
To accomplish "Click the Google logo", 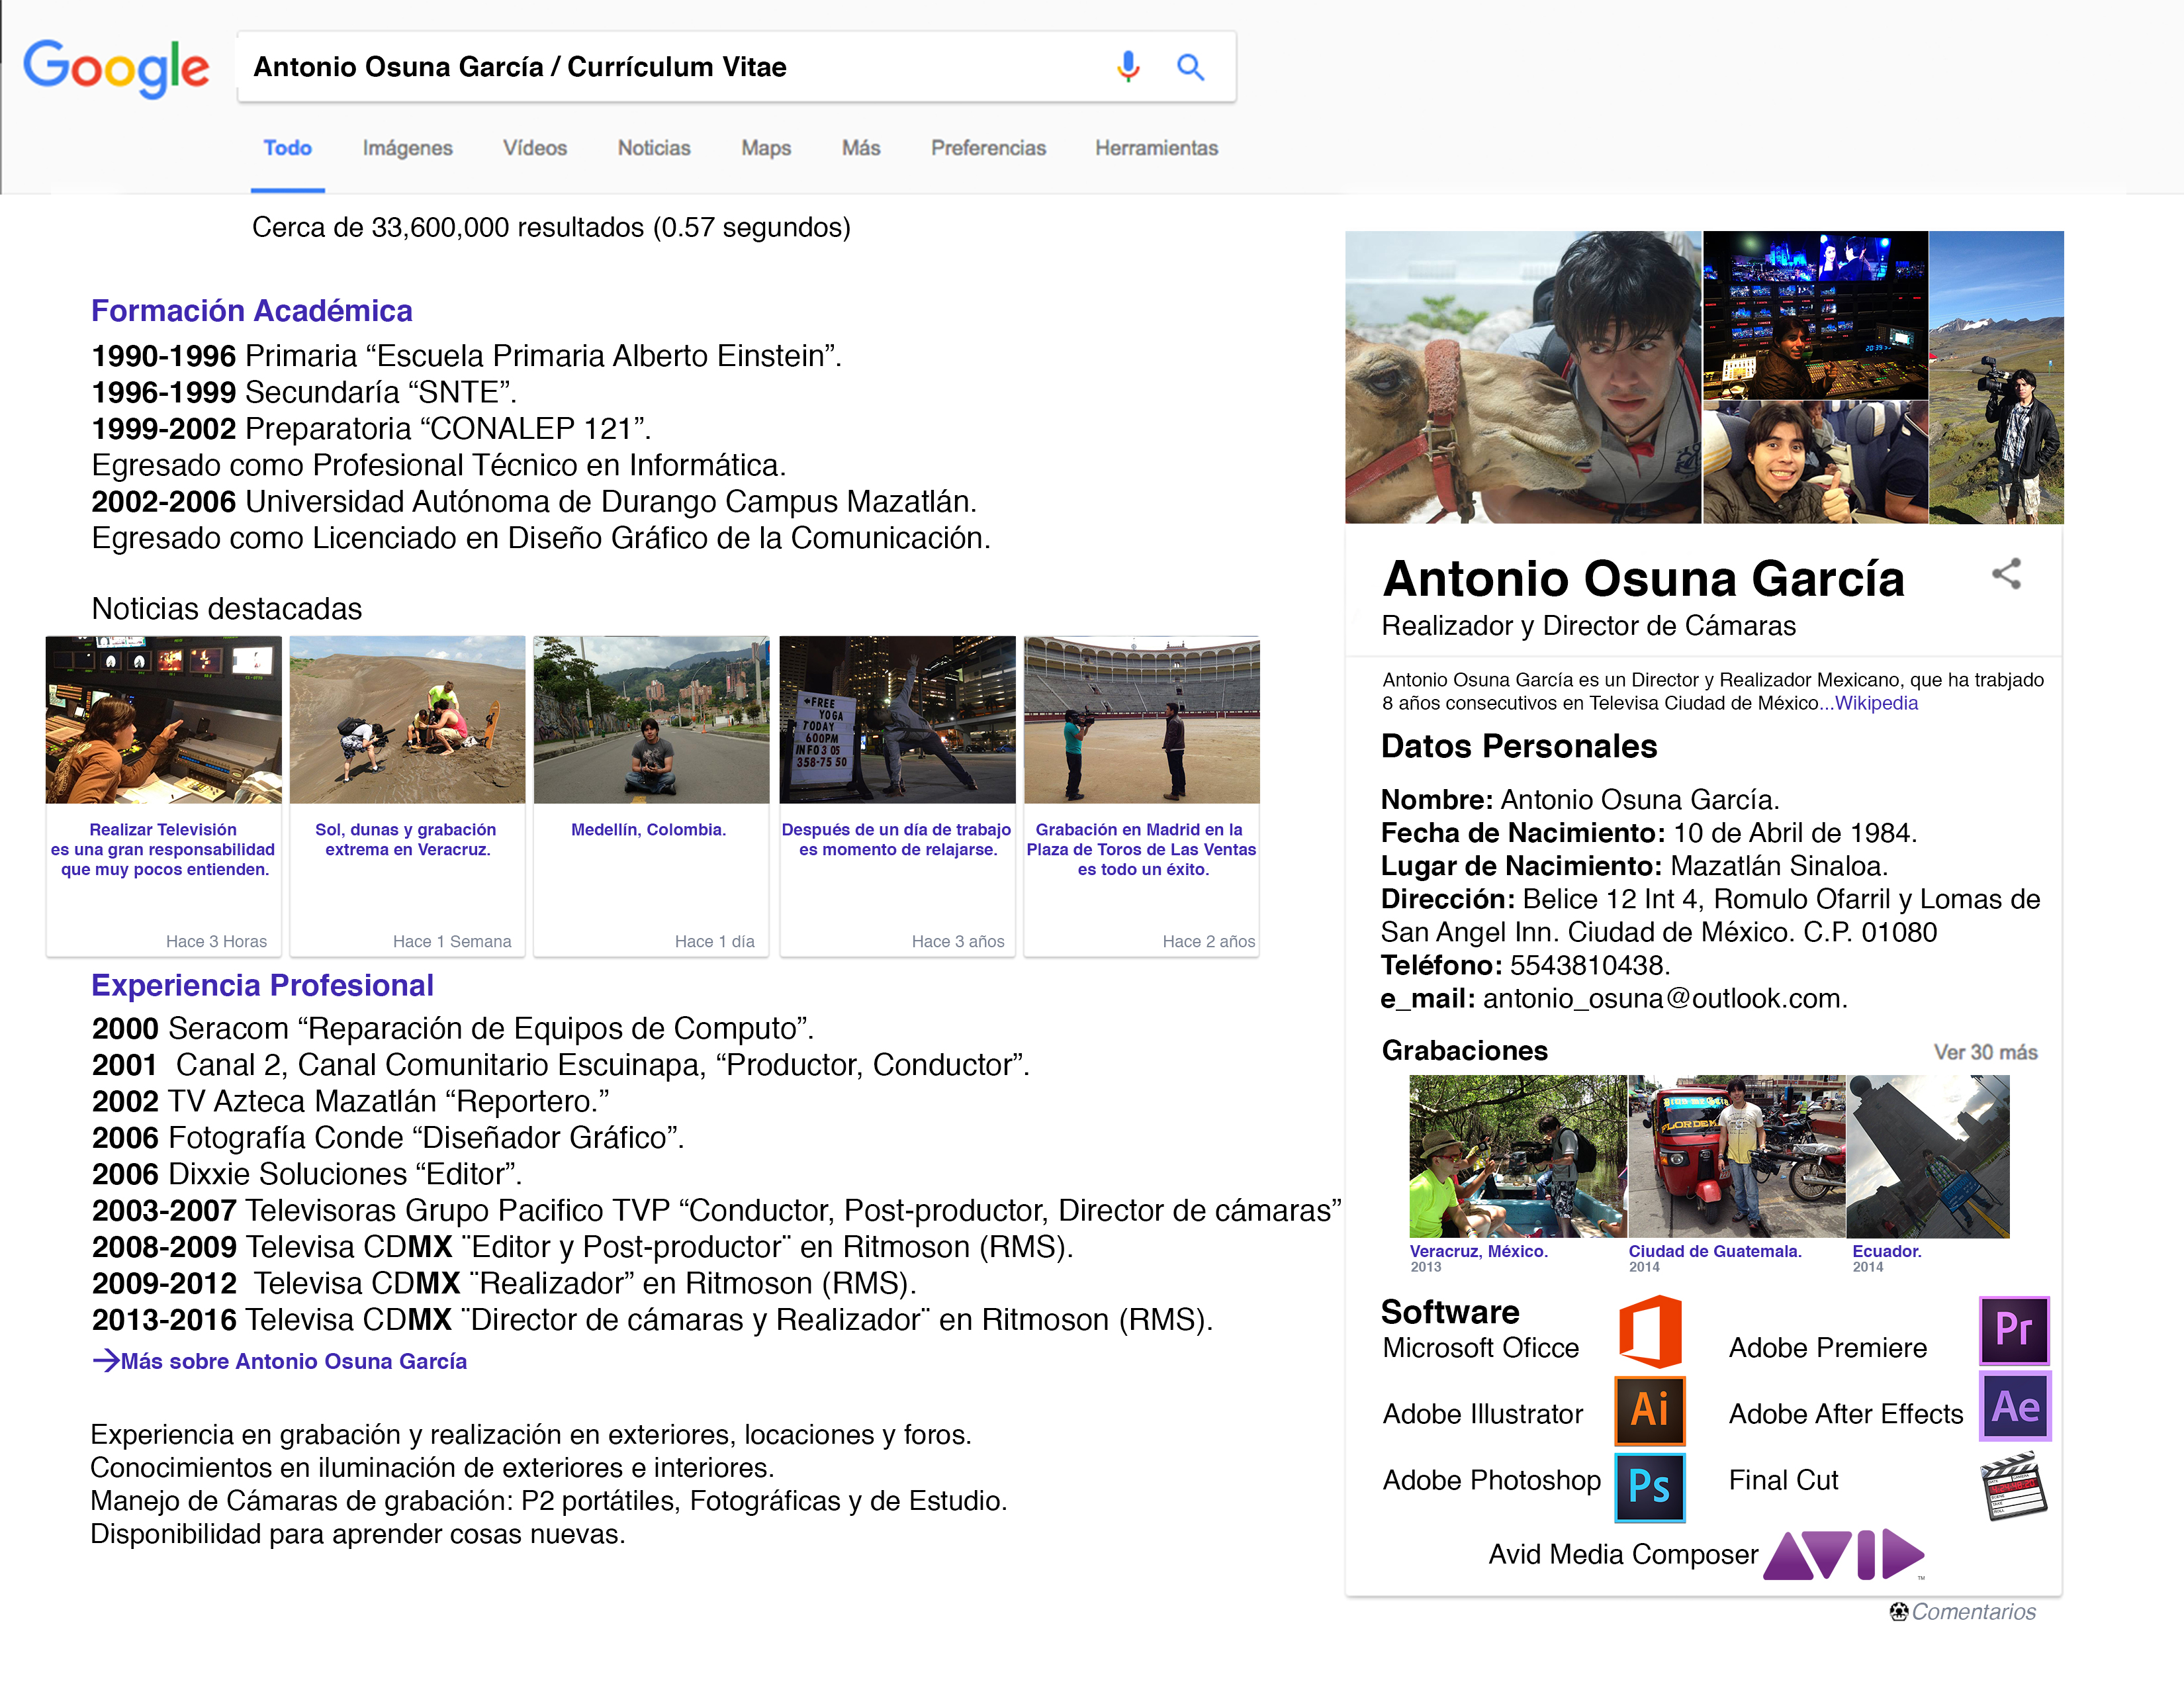I will [116, 68].
